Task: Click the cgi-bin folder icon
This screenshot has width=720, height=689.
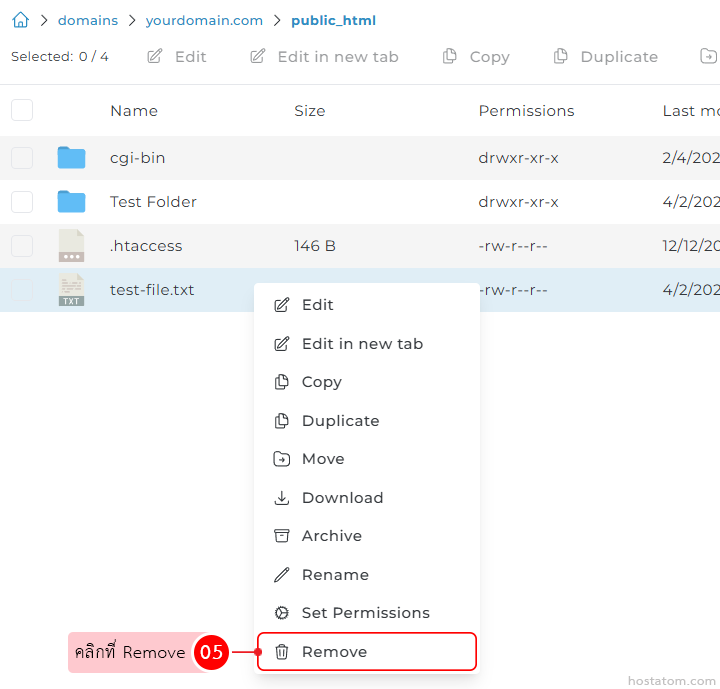Action: (71, 158)
